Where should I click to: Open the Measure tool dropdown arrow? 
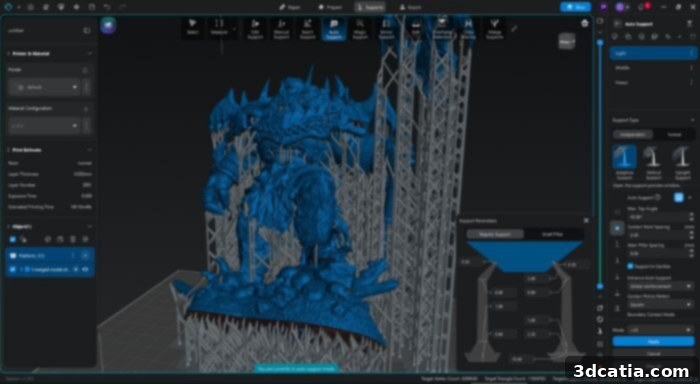tap(234, 29)
